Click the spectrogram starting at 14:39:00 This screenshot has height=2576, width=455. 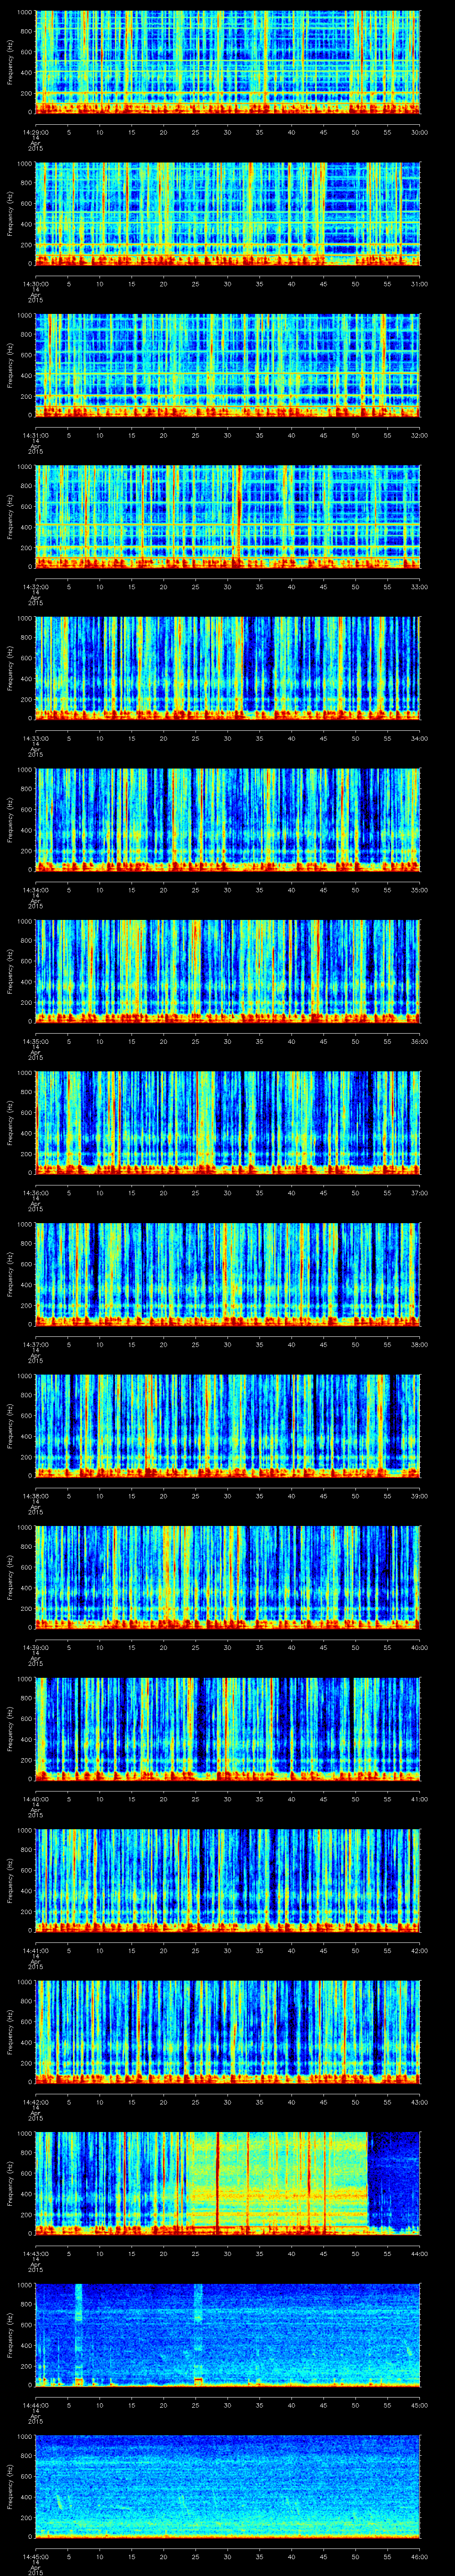[x=227, y=1577]
